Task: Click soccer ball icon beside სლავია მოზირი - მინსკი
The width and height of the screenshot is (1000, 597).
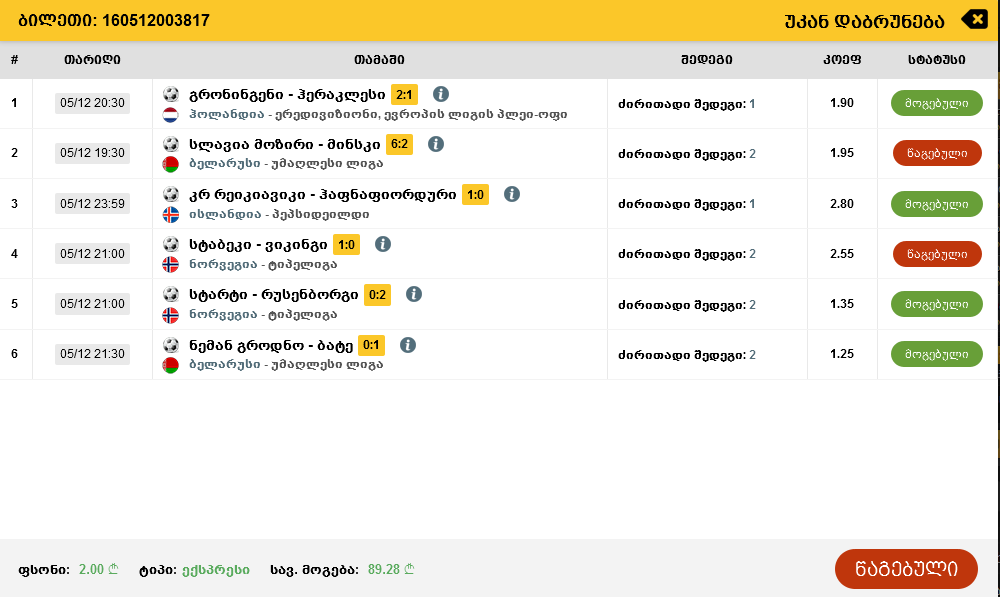Action: [x=171, y=144]
